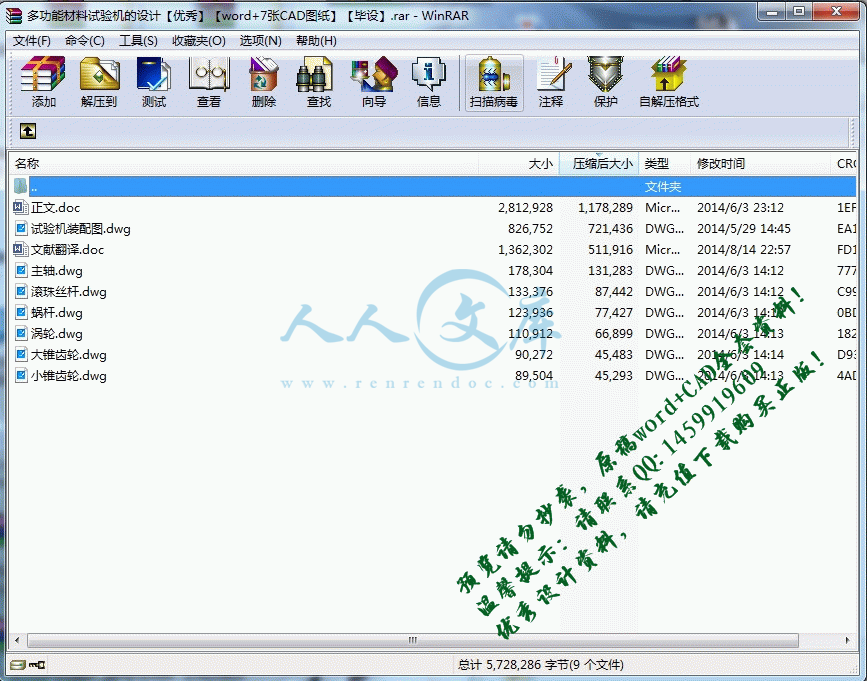Select 试验机装配图.dwg in file list
Screen dimensions: 867x681
pyautogui.click(x=80, y=229)
